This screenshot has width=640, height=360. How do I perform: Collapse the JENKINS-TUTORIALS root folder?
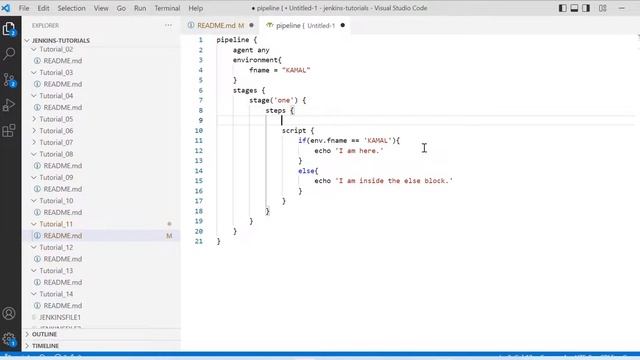coord(61,40)
